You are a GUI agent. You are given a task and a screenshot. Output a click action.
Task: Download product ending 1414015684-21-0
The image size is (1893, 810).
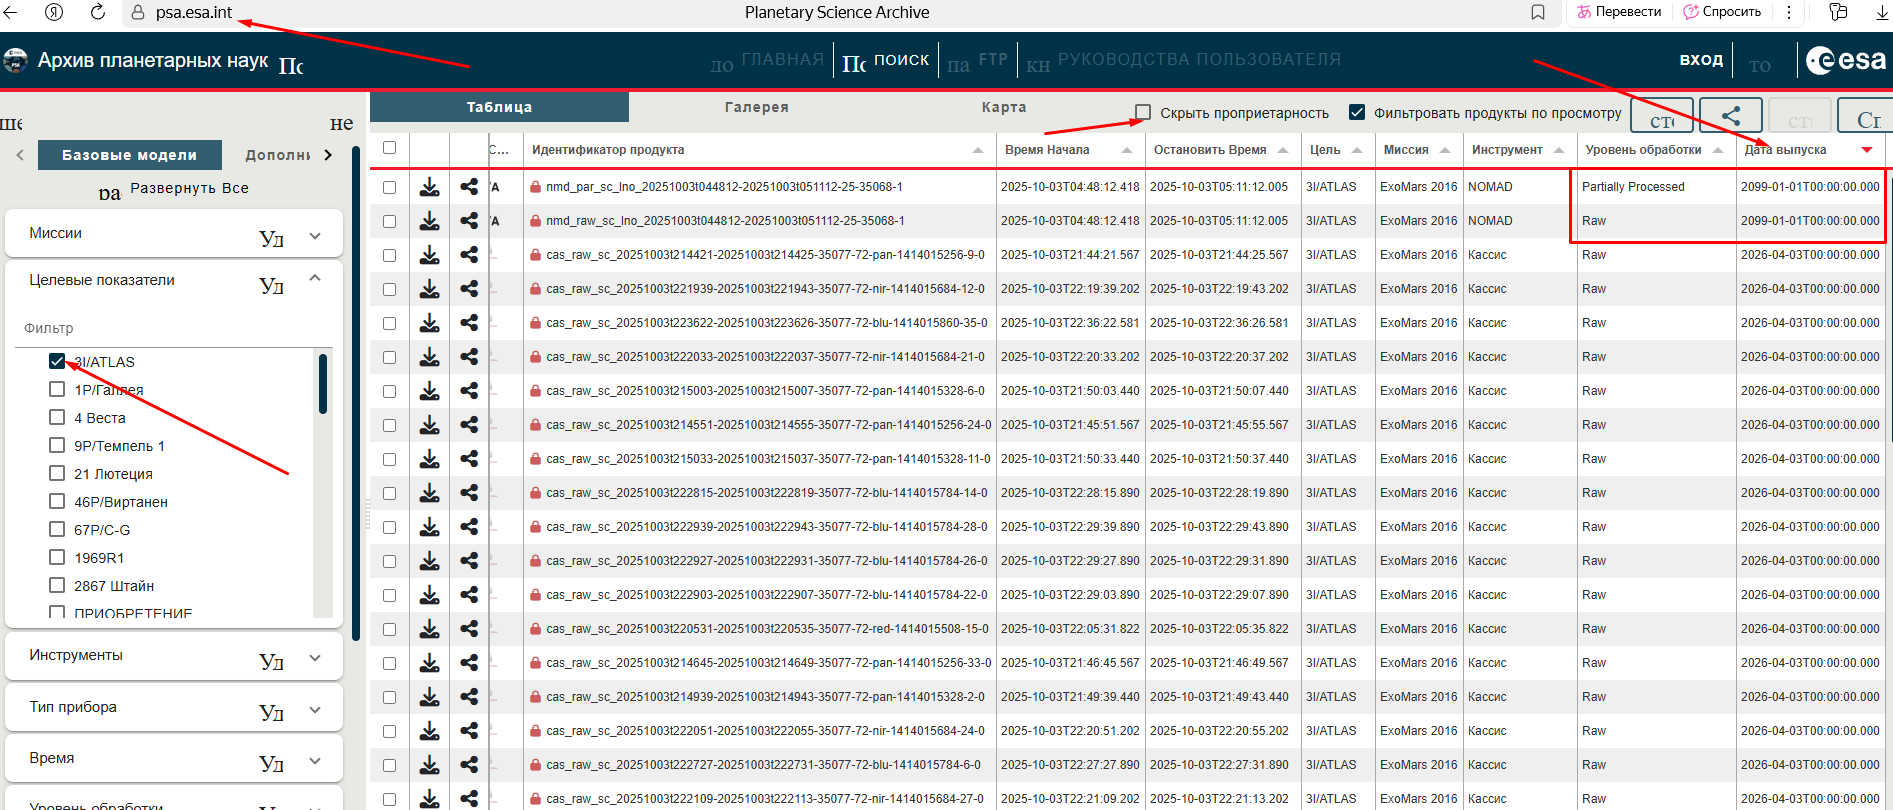click(x=429, y=357)
